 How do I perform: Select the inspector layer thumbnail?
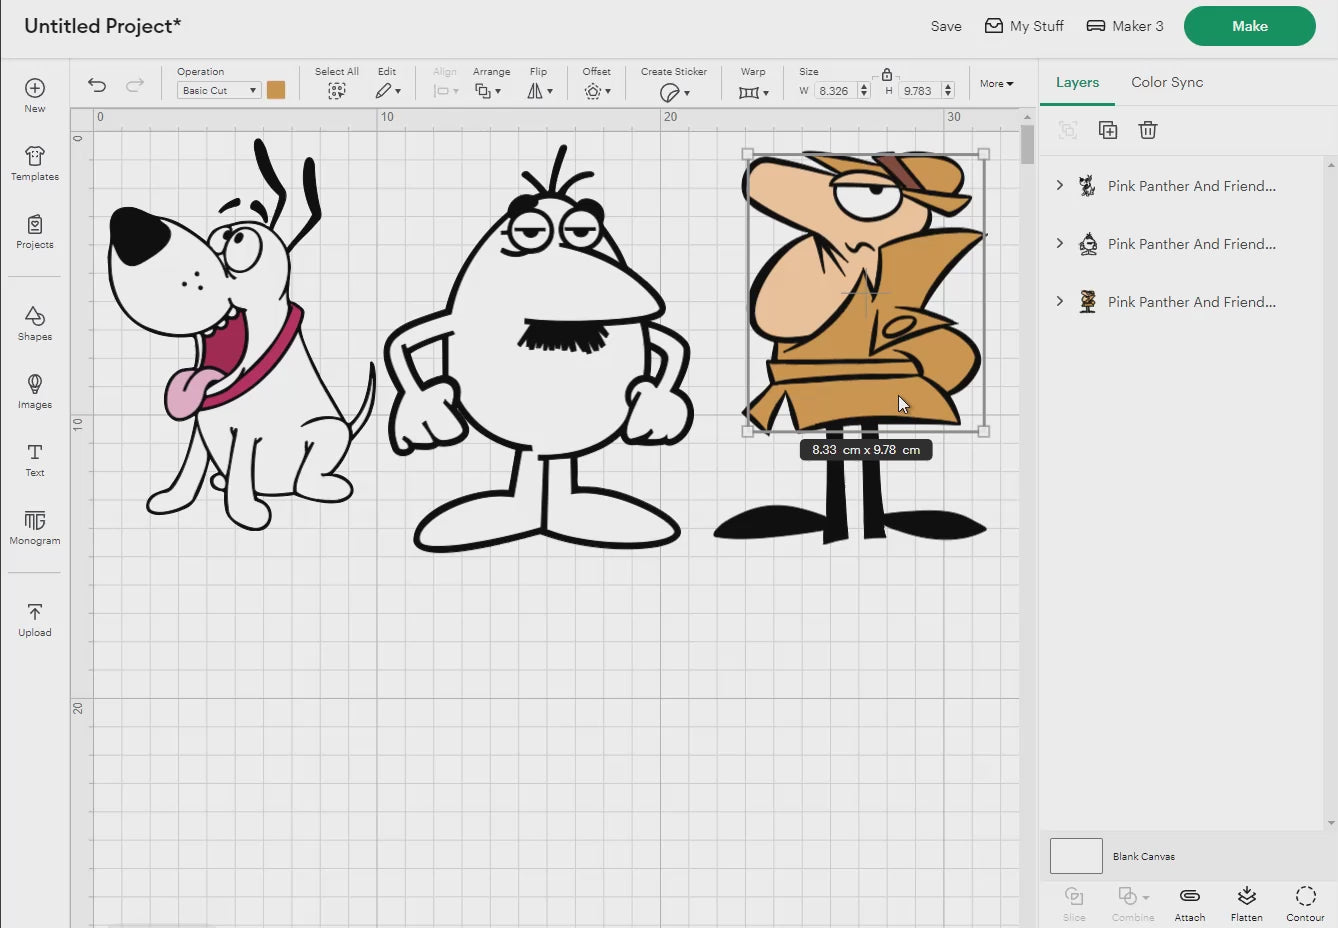tap(1088, 302)
